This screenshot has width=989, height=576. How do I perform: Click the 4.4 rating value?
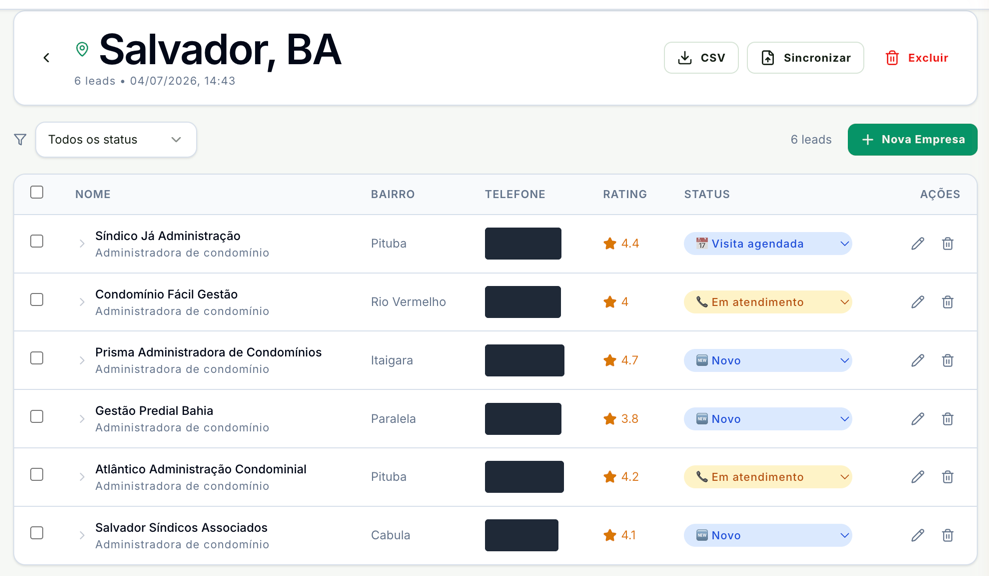tap(630, 244)
